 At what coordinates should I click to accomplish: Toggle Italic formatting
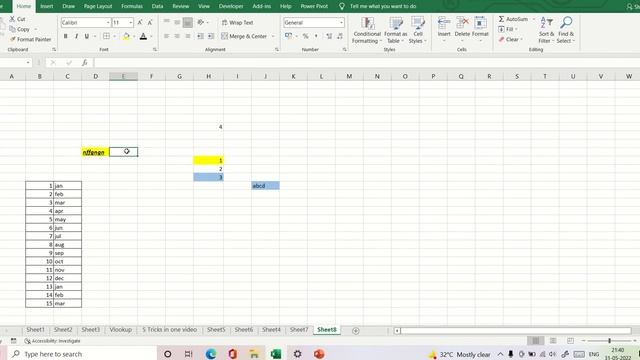click(x=76, y=36)
